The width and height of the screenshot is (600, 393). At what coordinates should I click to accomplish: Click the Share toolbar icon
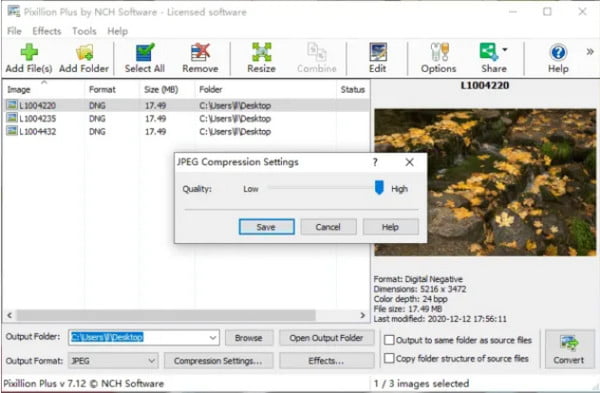(489, 52)
